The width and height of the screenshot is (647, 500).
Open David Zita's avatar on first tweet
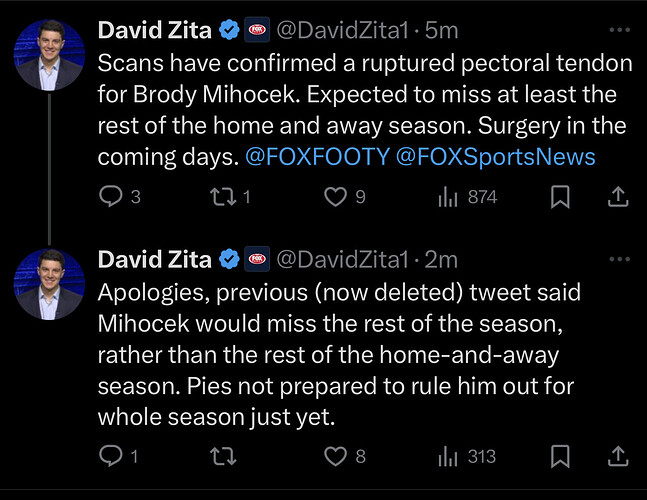[49, 55]
